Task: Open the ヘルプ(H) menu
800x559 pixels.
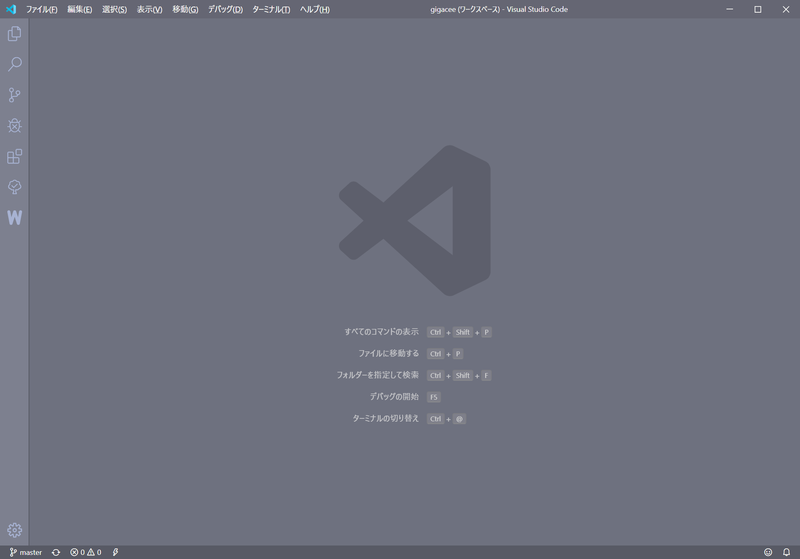Action: [x=314, y=9]
